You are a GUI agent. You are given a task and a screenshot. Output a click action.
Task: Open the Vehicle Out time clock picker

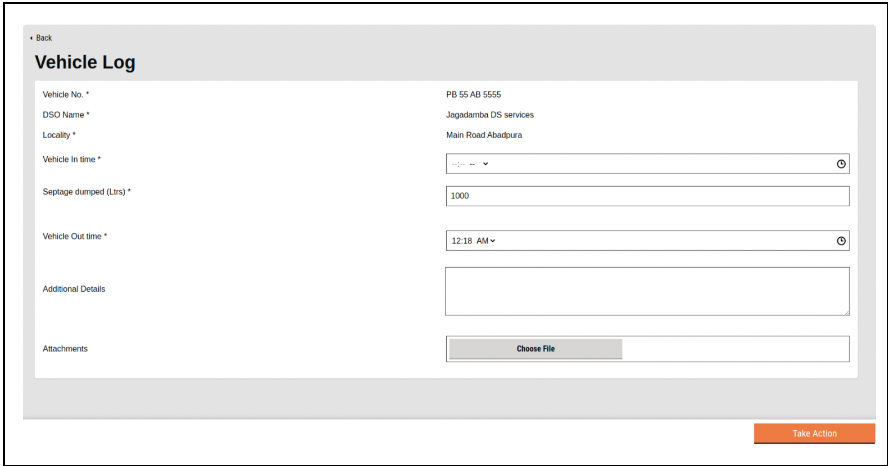(x=841, y=241)
